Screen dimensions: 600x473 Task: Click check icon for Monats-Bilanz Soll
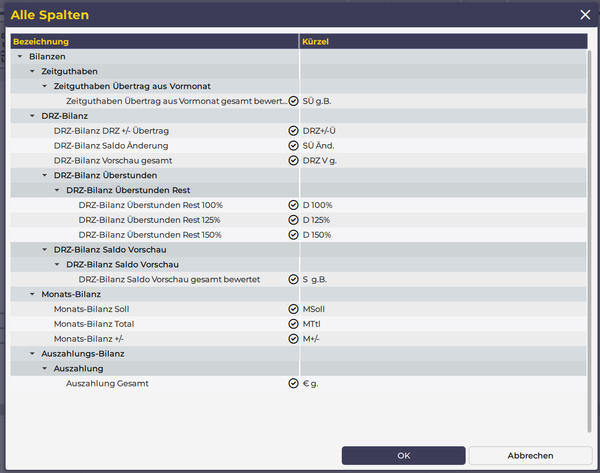[294, 309]
